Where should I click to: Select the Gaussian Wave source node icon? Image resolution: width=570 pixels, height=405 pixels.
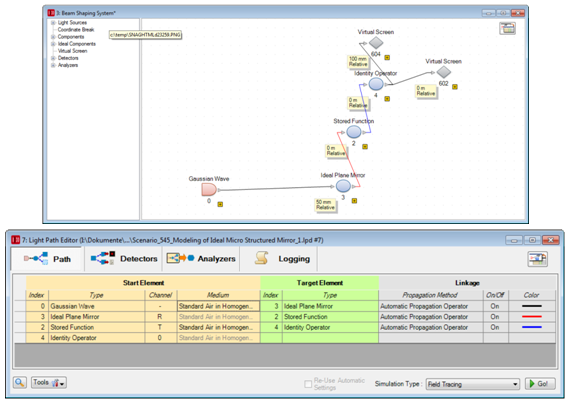[x=209, y=189]
